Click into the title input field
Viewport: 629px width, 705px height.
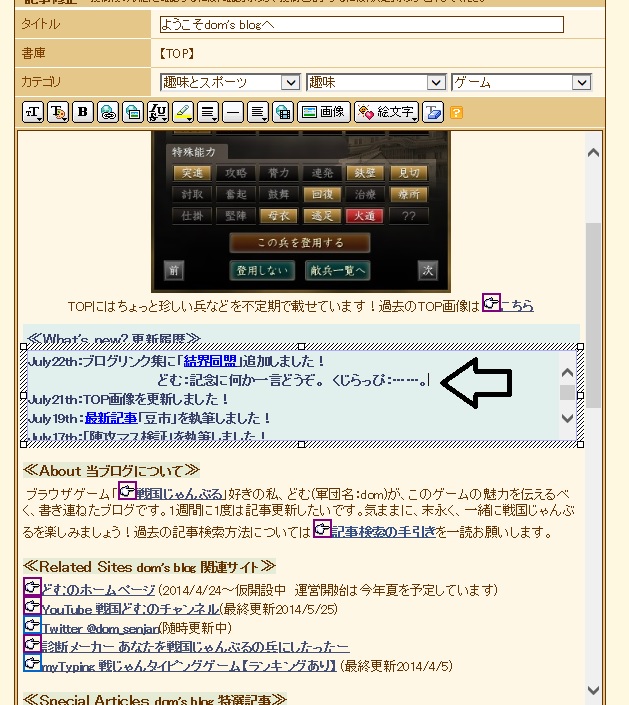point(361,25)
